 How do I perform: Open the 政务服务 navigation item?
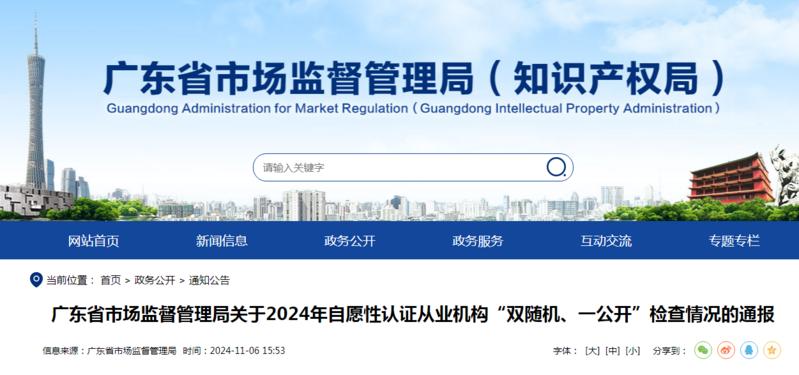[x=477, y=241]
